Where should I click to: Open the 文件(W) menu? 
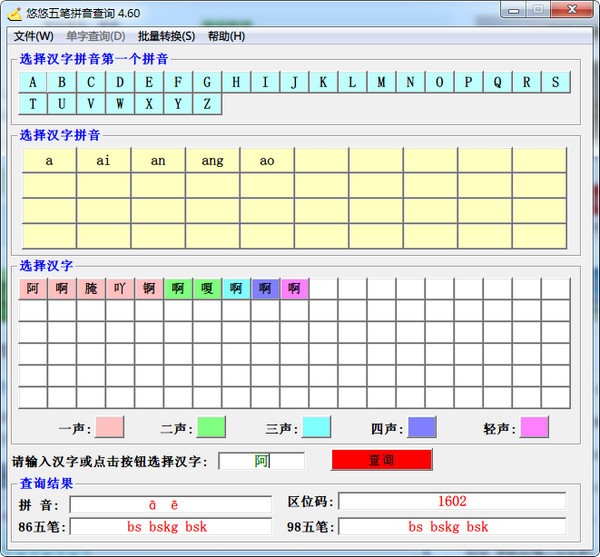point(34,36)
